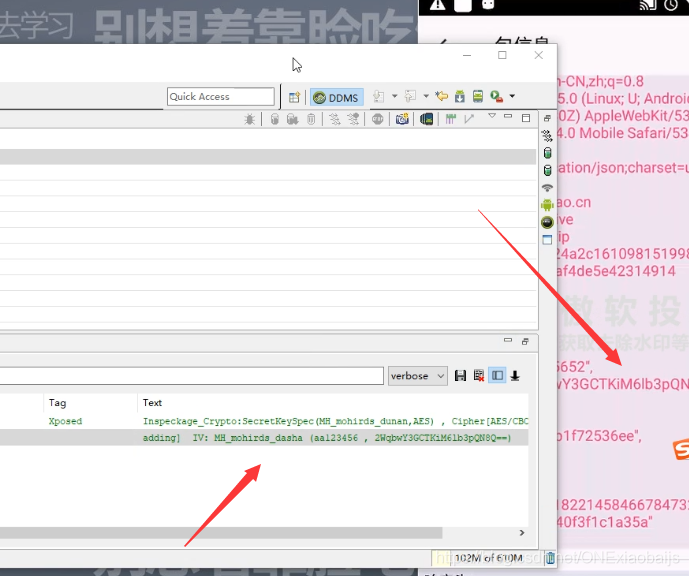Image resolution: width=689 pixels, height=576 pixels.
Task: Click the Run External Tools icon
Action: click(497, 96)
